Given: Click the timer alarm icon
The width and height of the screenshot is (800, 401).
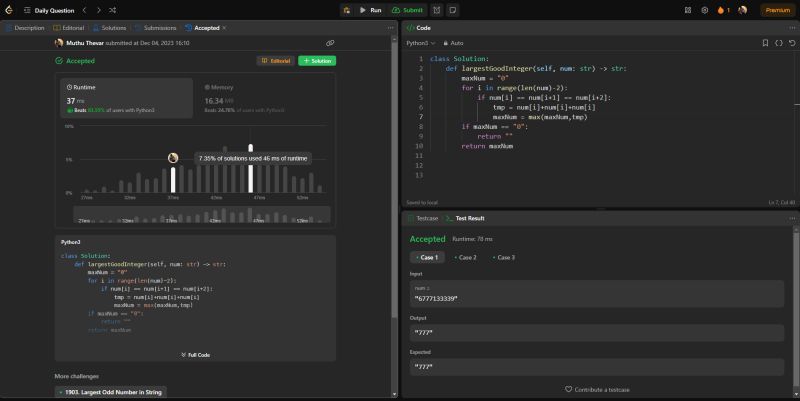Looking at the screenshot, I should 437,10.
